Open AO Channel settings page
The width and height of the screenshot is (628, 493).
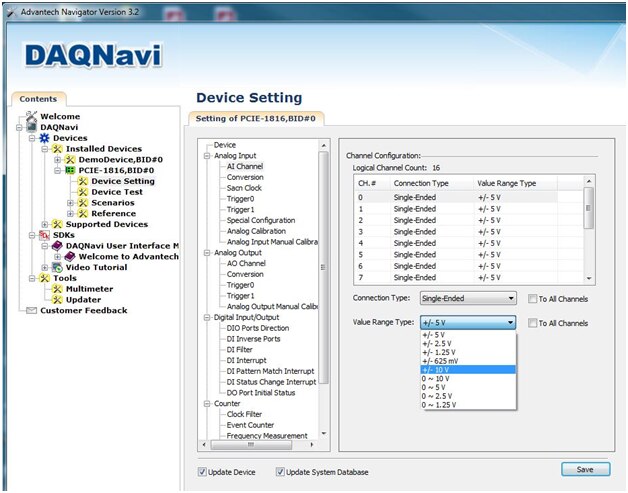click(246, 264)
